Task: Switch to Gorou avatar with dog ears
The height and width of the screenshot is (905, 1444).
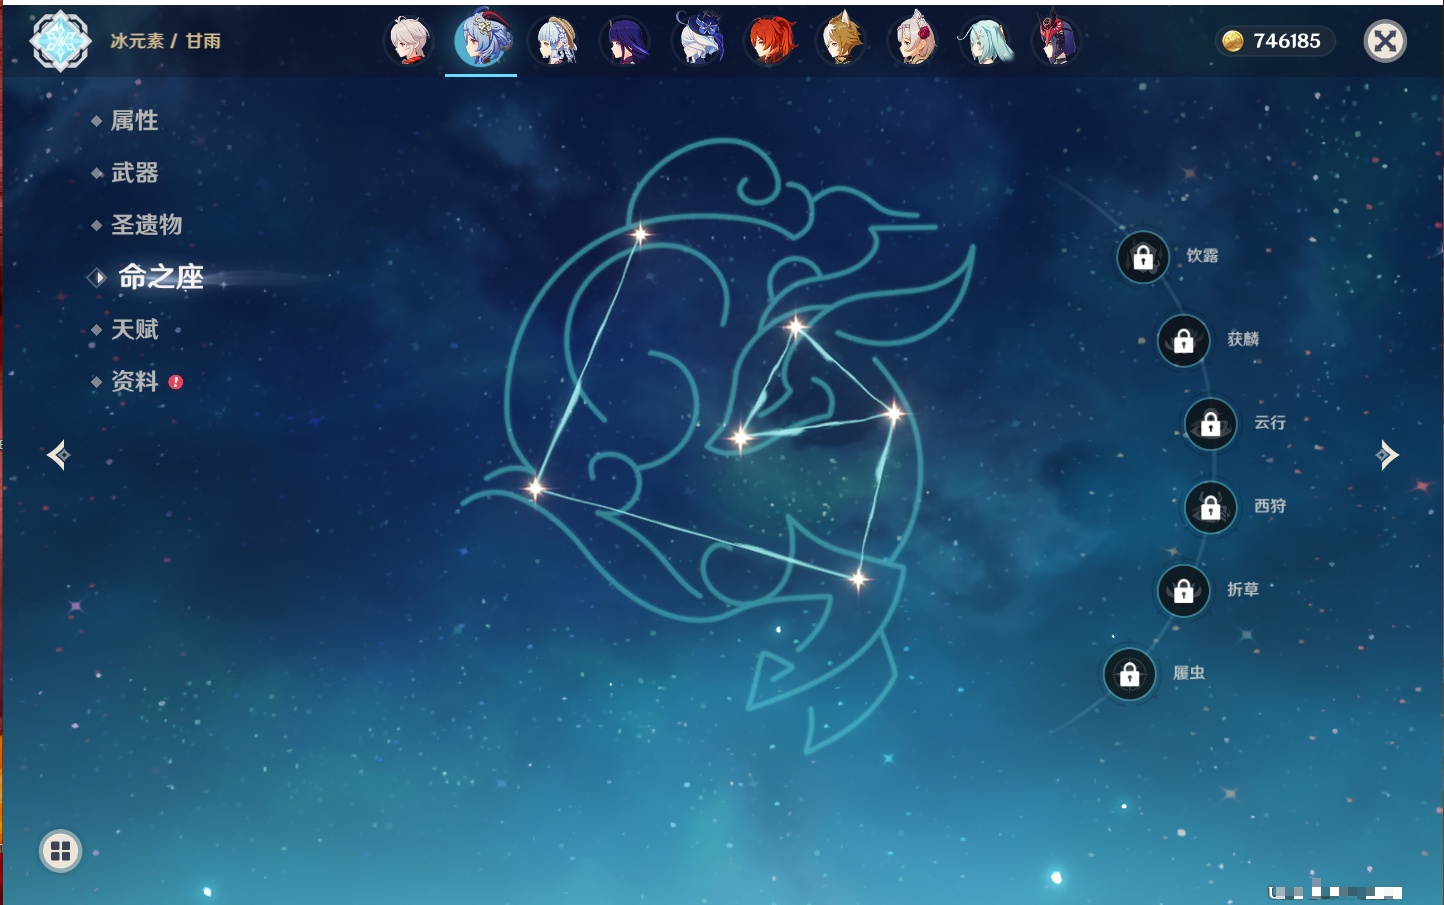Action: (x=842, y=41)
